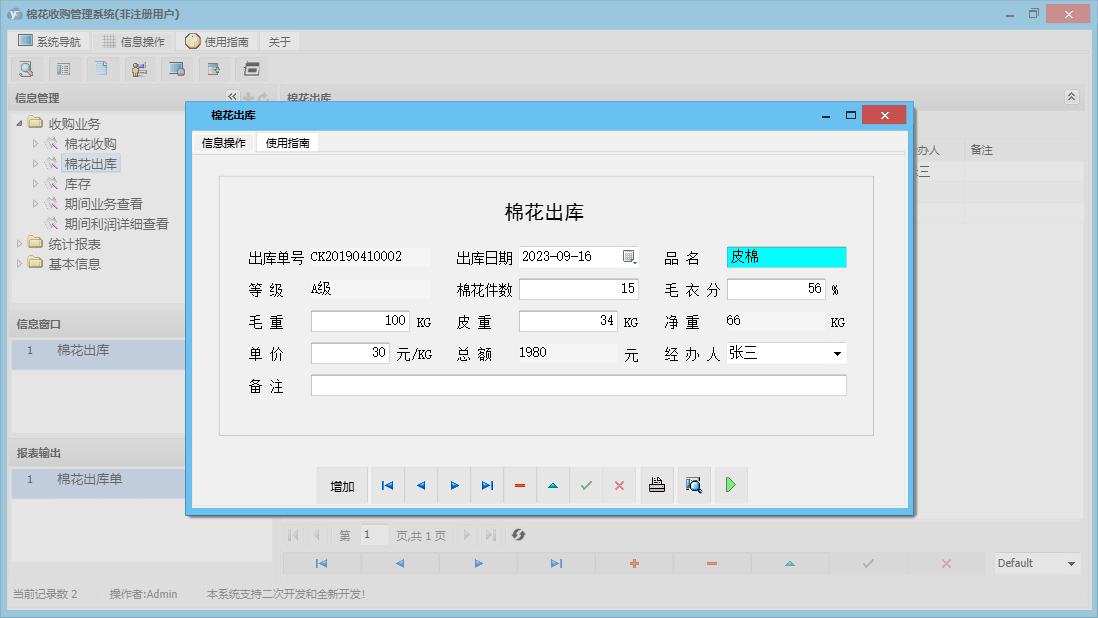Click the 增加 button to add a record
Screen dimensions: 1098x618
343,485
